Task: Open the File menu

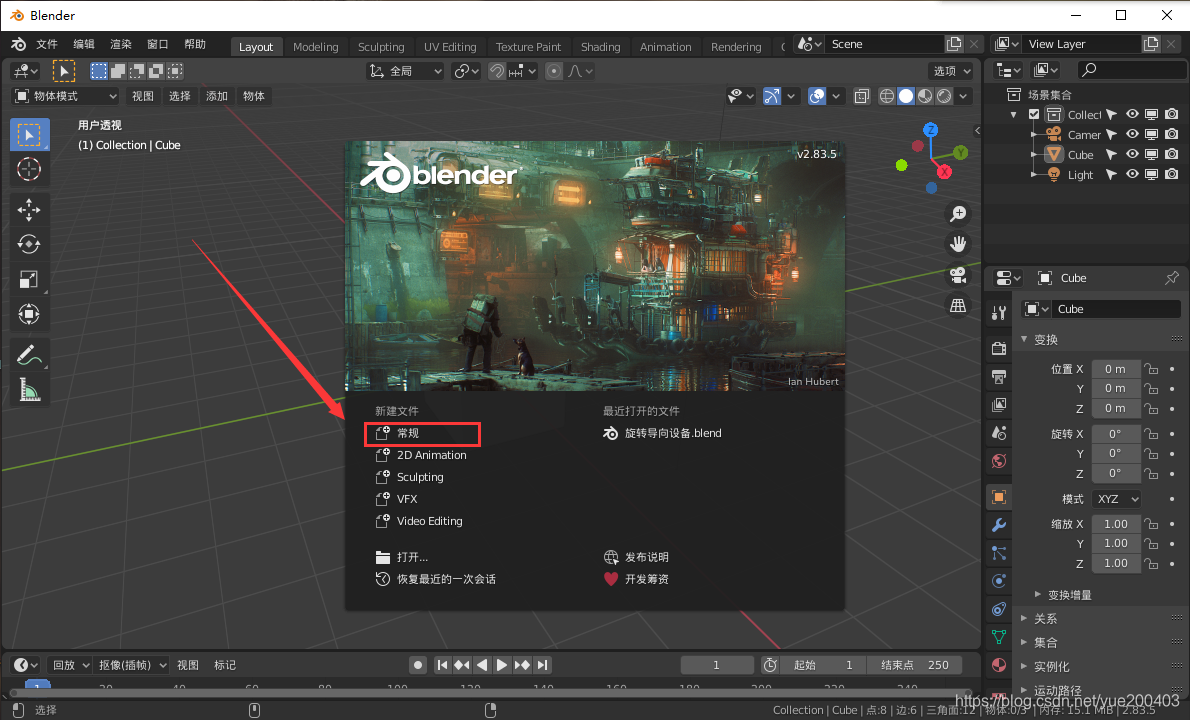Action: coord(47,45)
